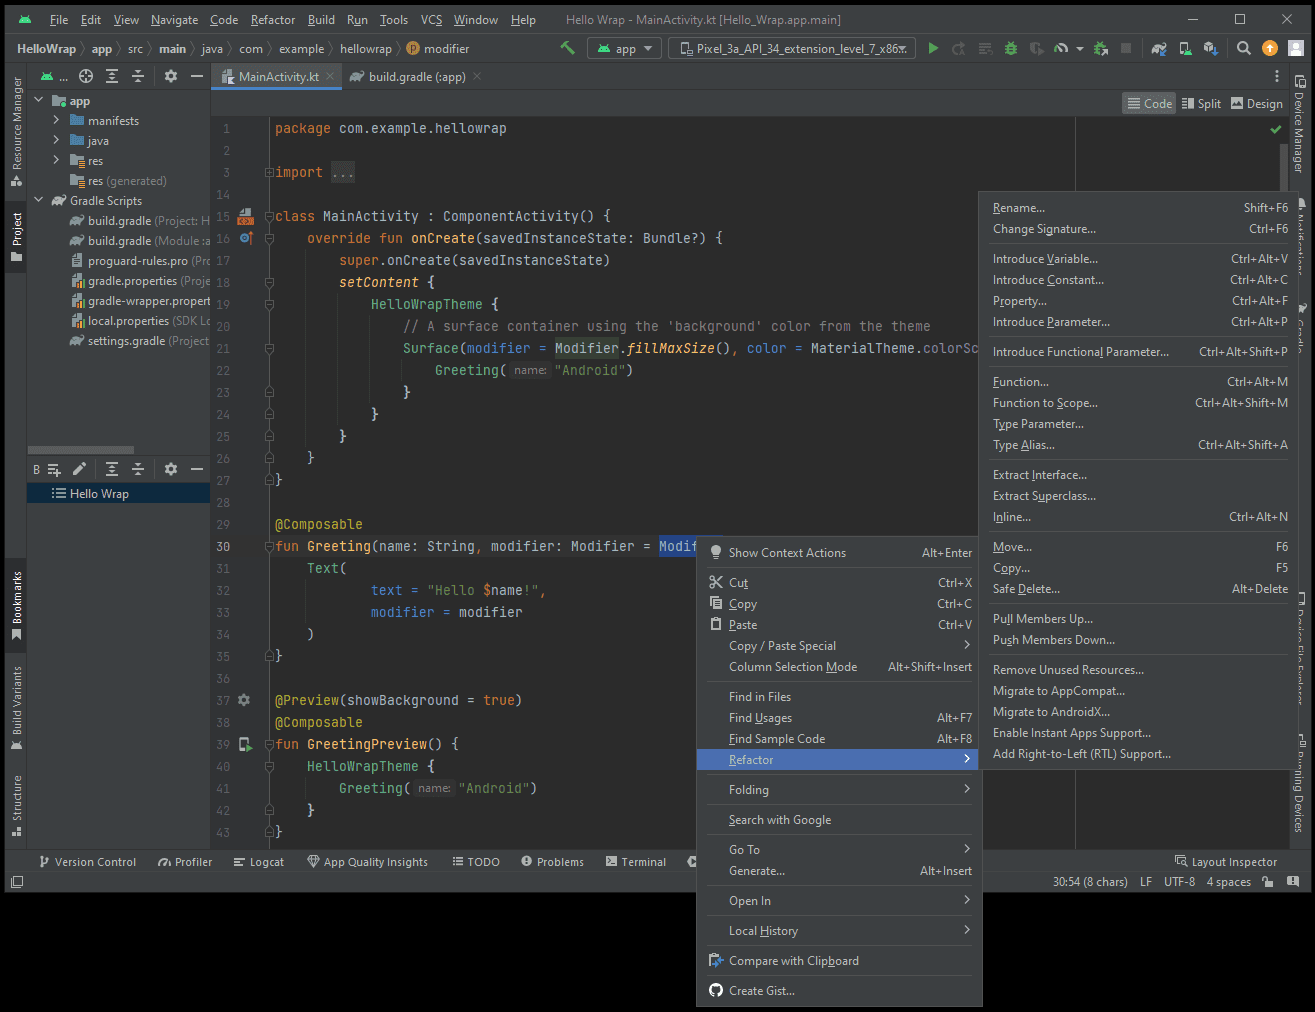Image resolution: width=1315 pixels, height=1012 pixels.
Task: Click Find Usages in context menu
Action: pyautogui.click(x=760, y=718)
